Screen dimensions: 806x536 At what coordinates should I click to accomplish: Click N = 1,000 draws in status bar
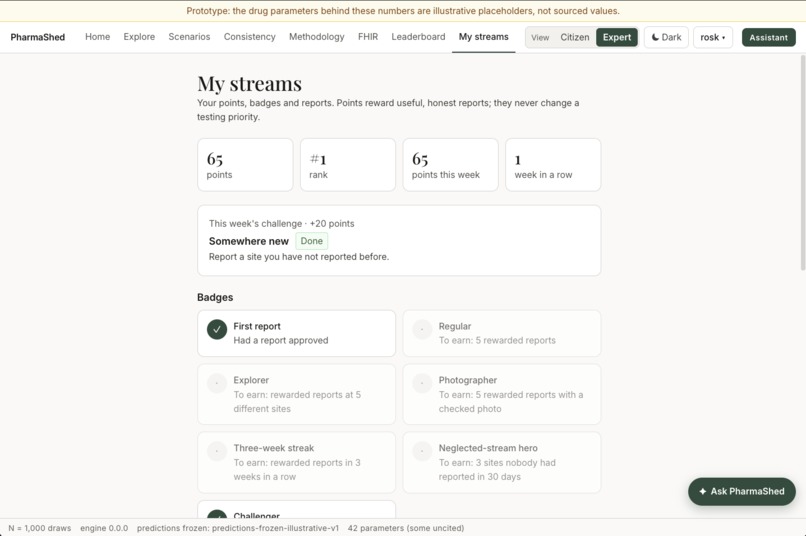pyautogui.click(x=40, y=528)
